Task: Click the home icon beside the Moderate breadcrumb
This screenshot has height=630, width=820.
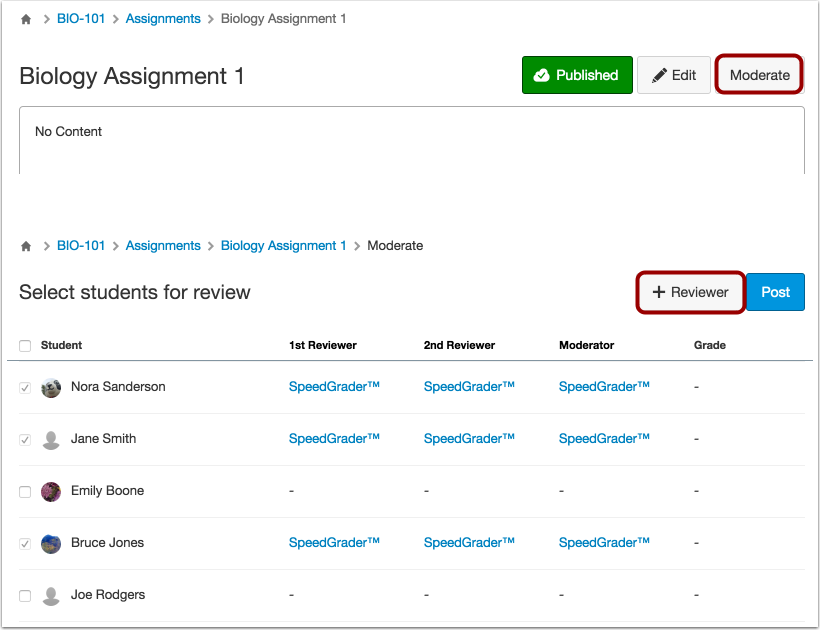Action: [25, 245]
